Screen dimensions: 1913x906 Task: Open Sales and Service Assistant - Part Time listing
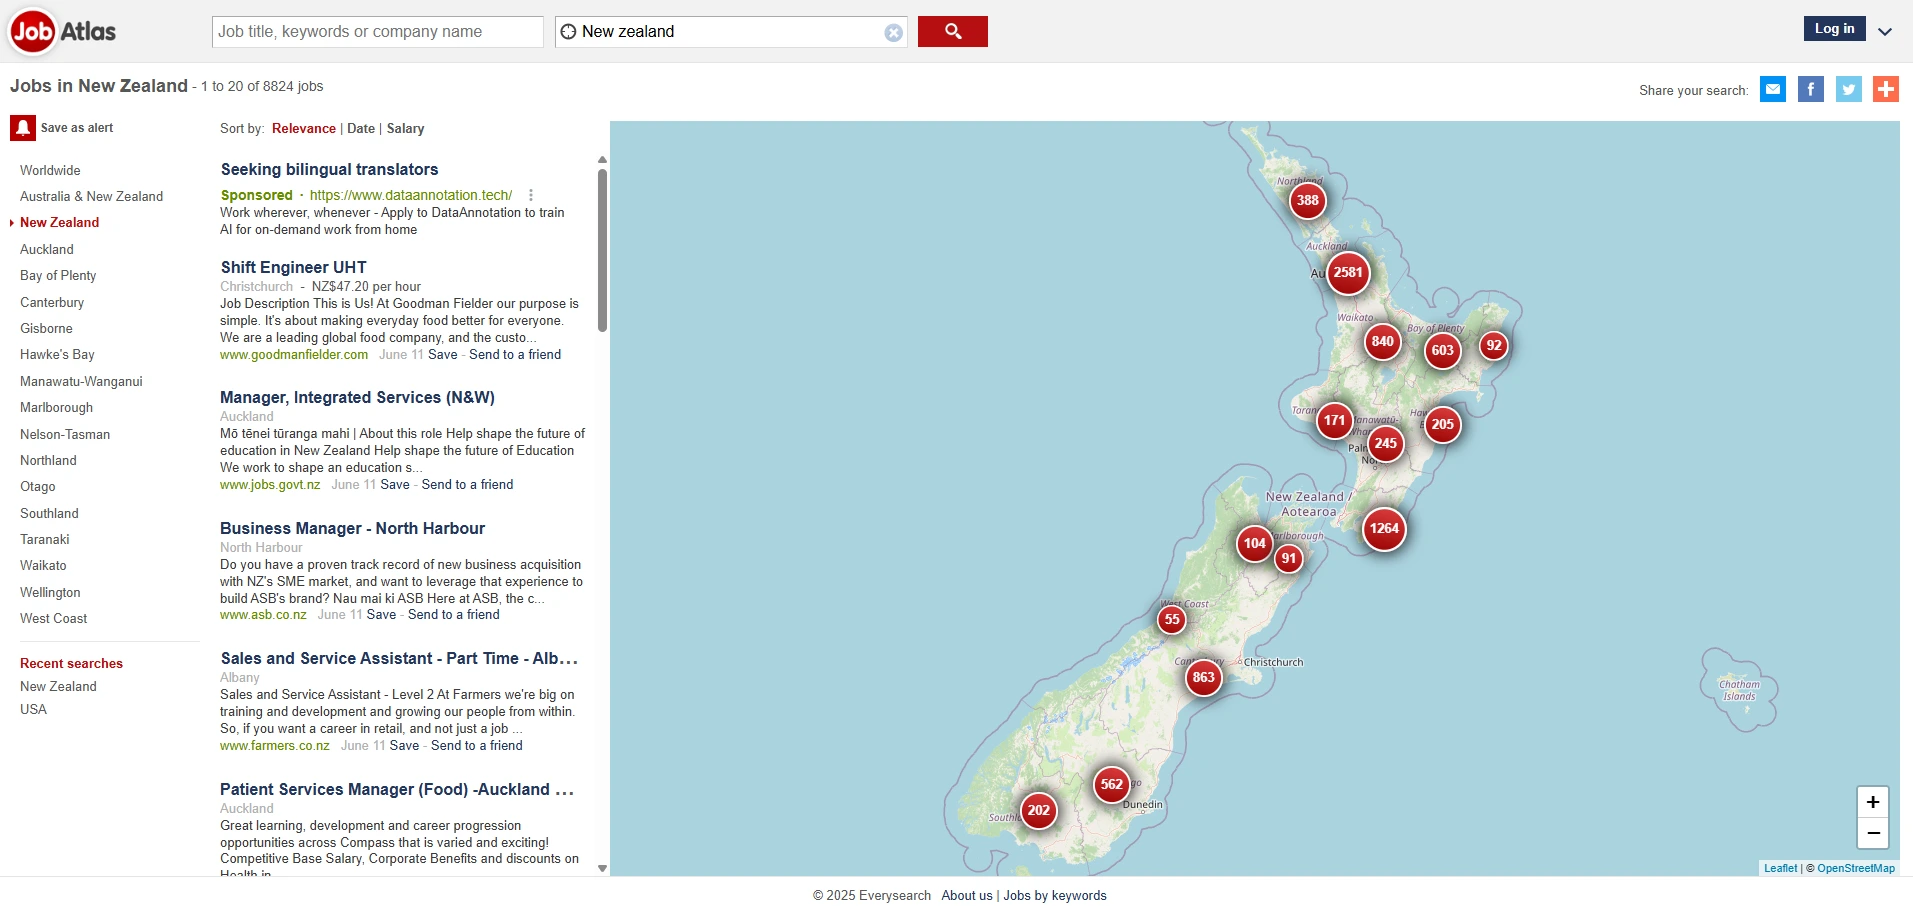point(399,658)
